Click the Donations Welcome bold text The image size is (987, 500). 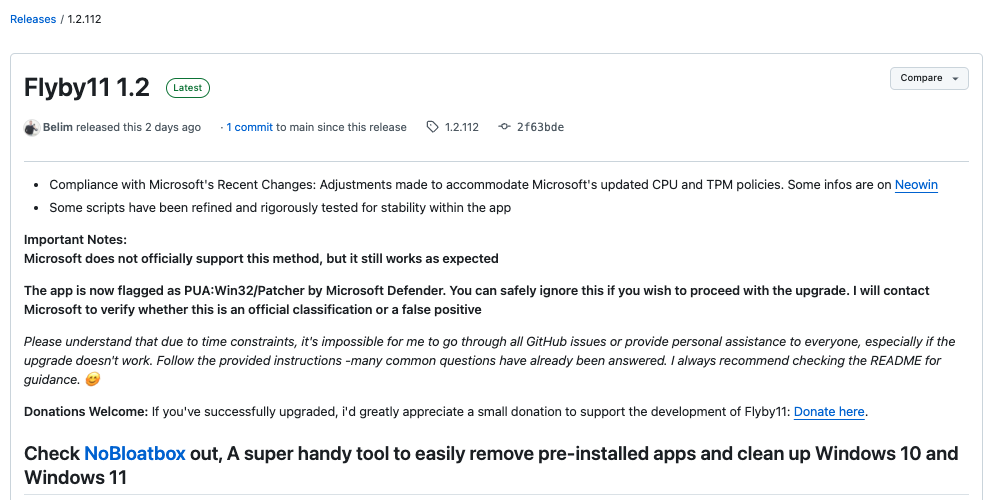click(x=86, y=412)
